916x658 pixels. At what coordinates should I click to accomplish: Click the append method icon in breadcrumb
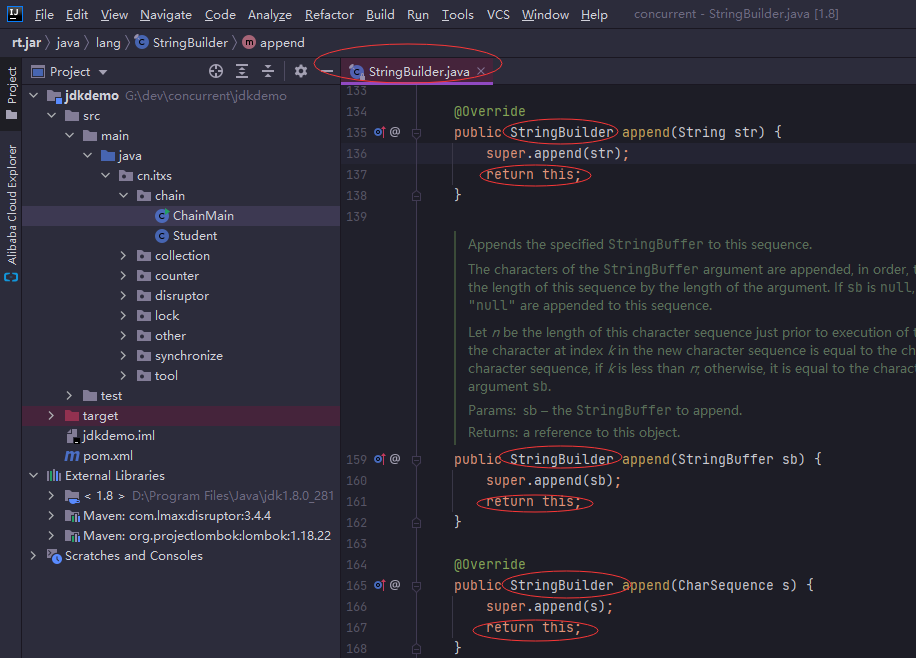click(x=249, y=42)
